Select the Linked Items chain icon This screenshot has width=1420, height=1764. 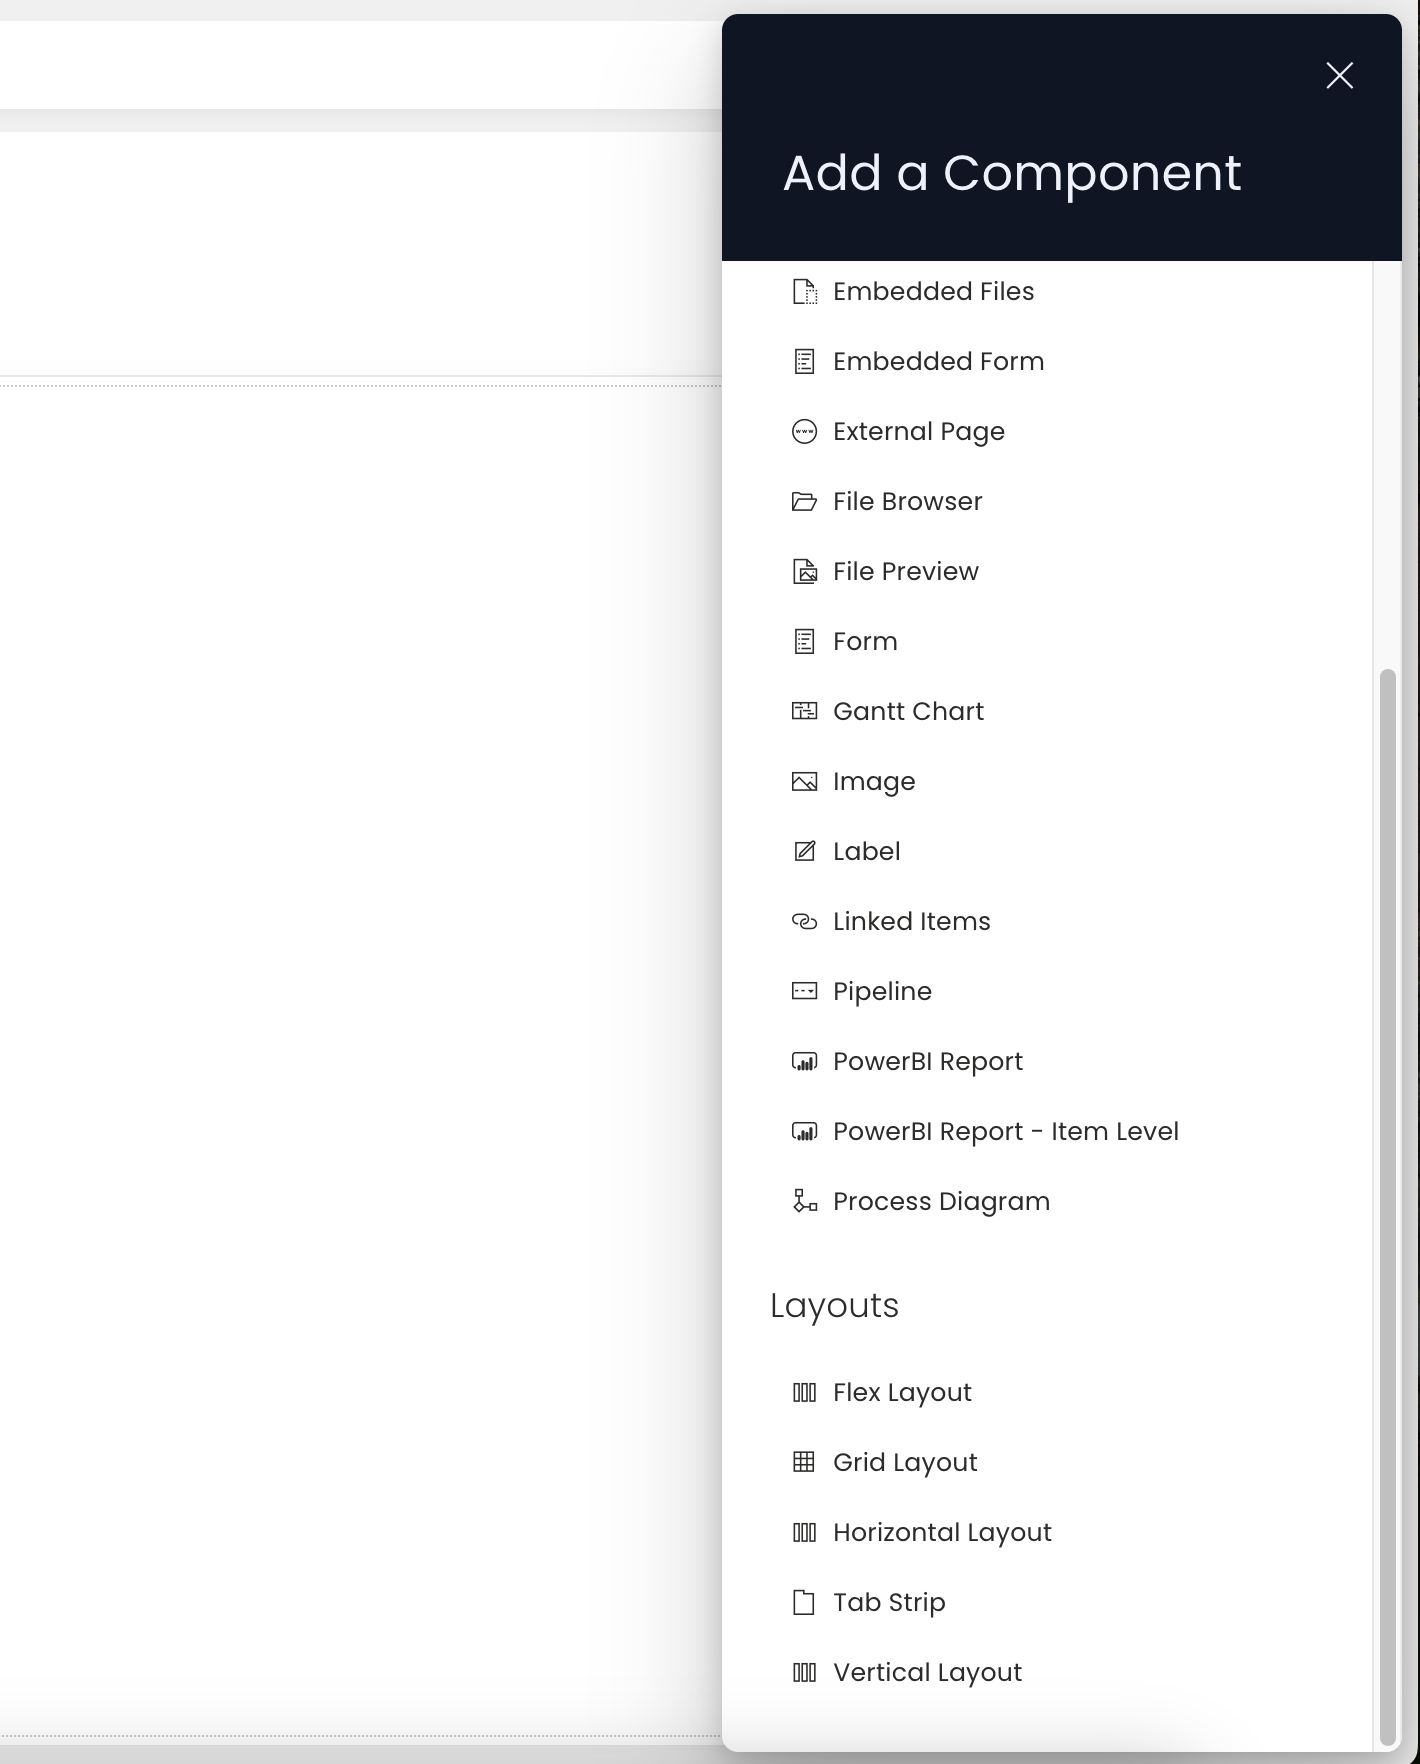(804, 921)
